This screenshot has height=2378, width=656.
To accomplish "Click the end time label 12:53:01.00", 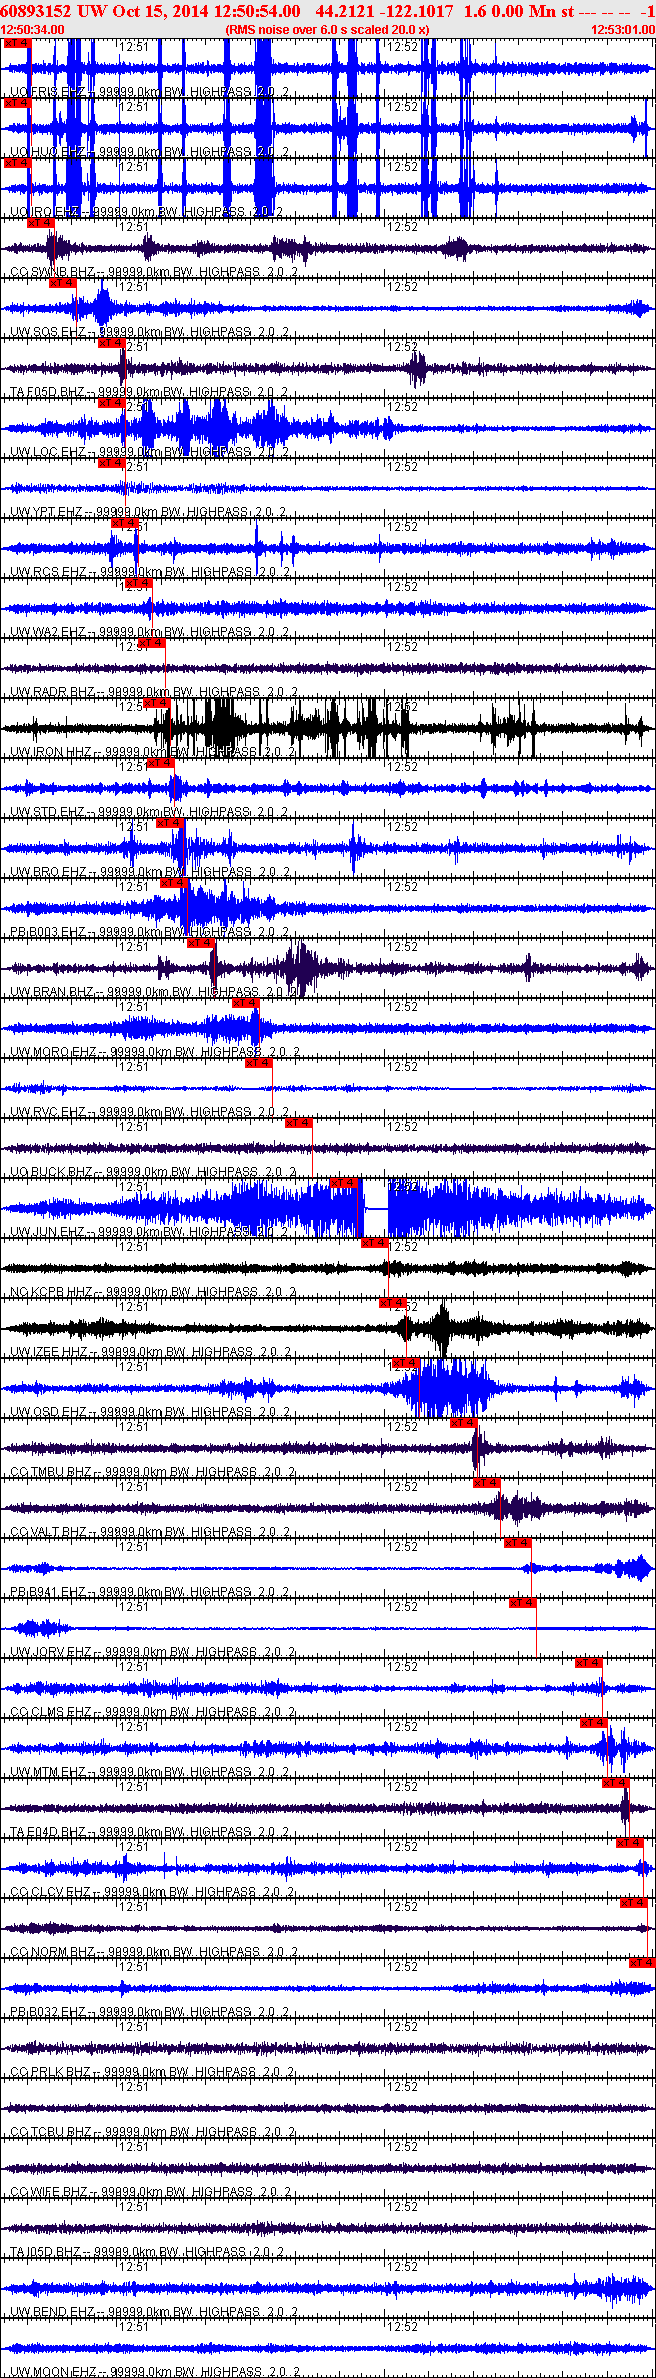I will coord(623,30).
